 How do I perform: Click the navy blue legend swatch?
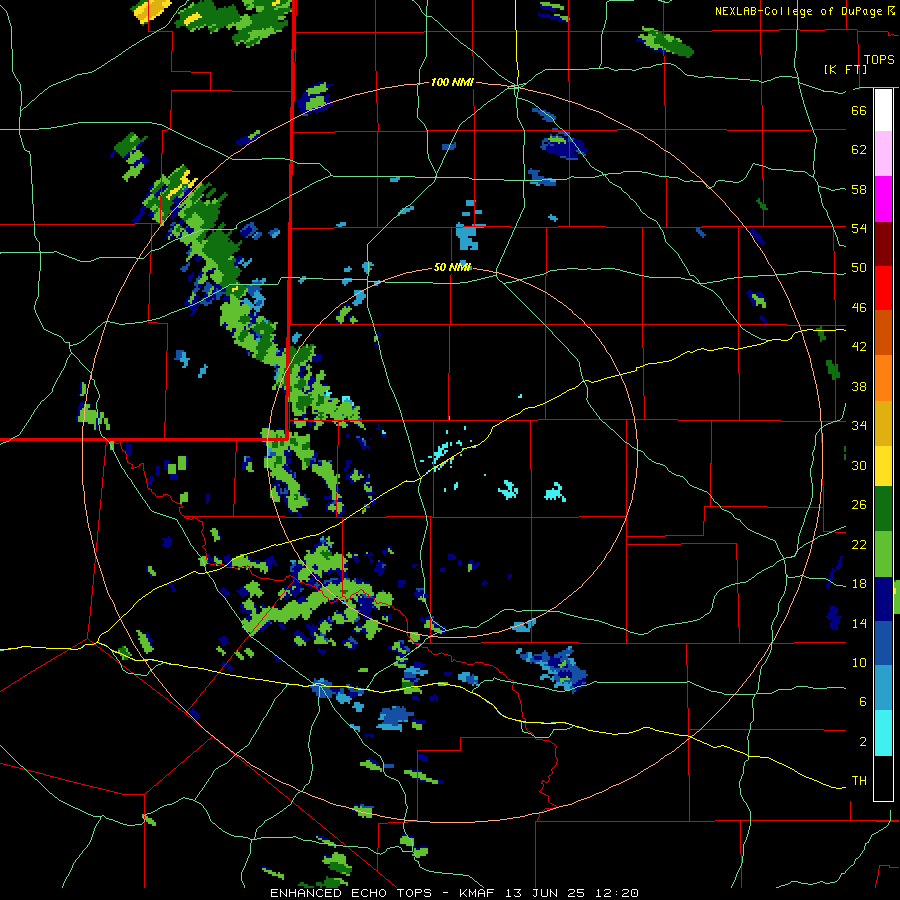(883, 599)
